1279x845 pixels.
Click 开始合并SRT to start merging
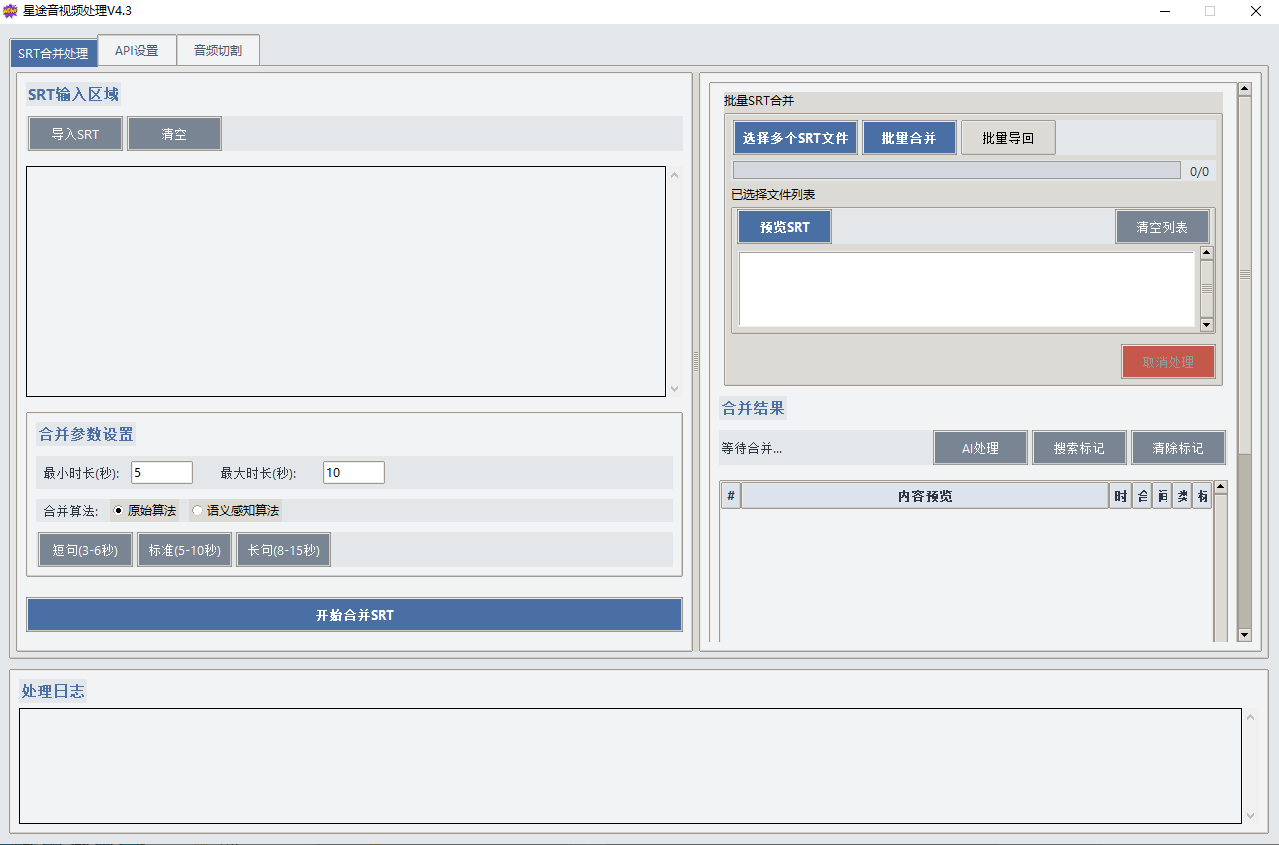tap(354, 615)
